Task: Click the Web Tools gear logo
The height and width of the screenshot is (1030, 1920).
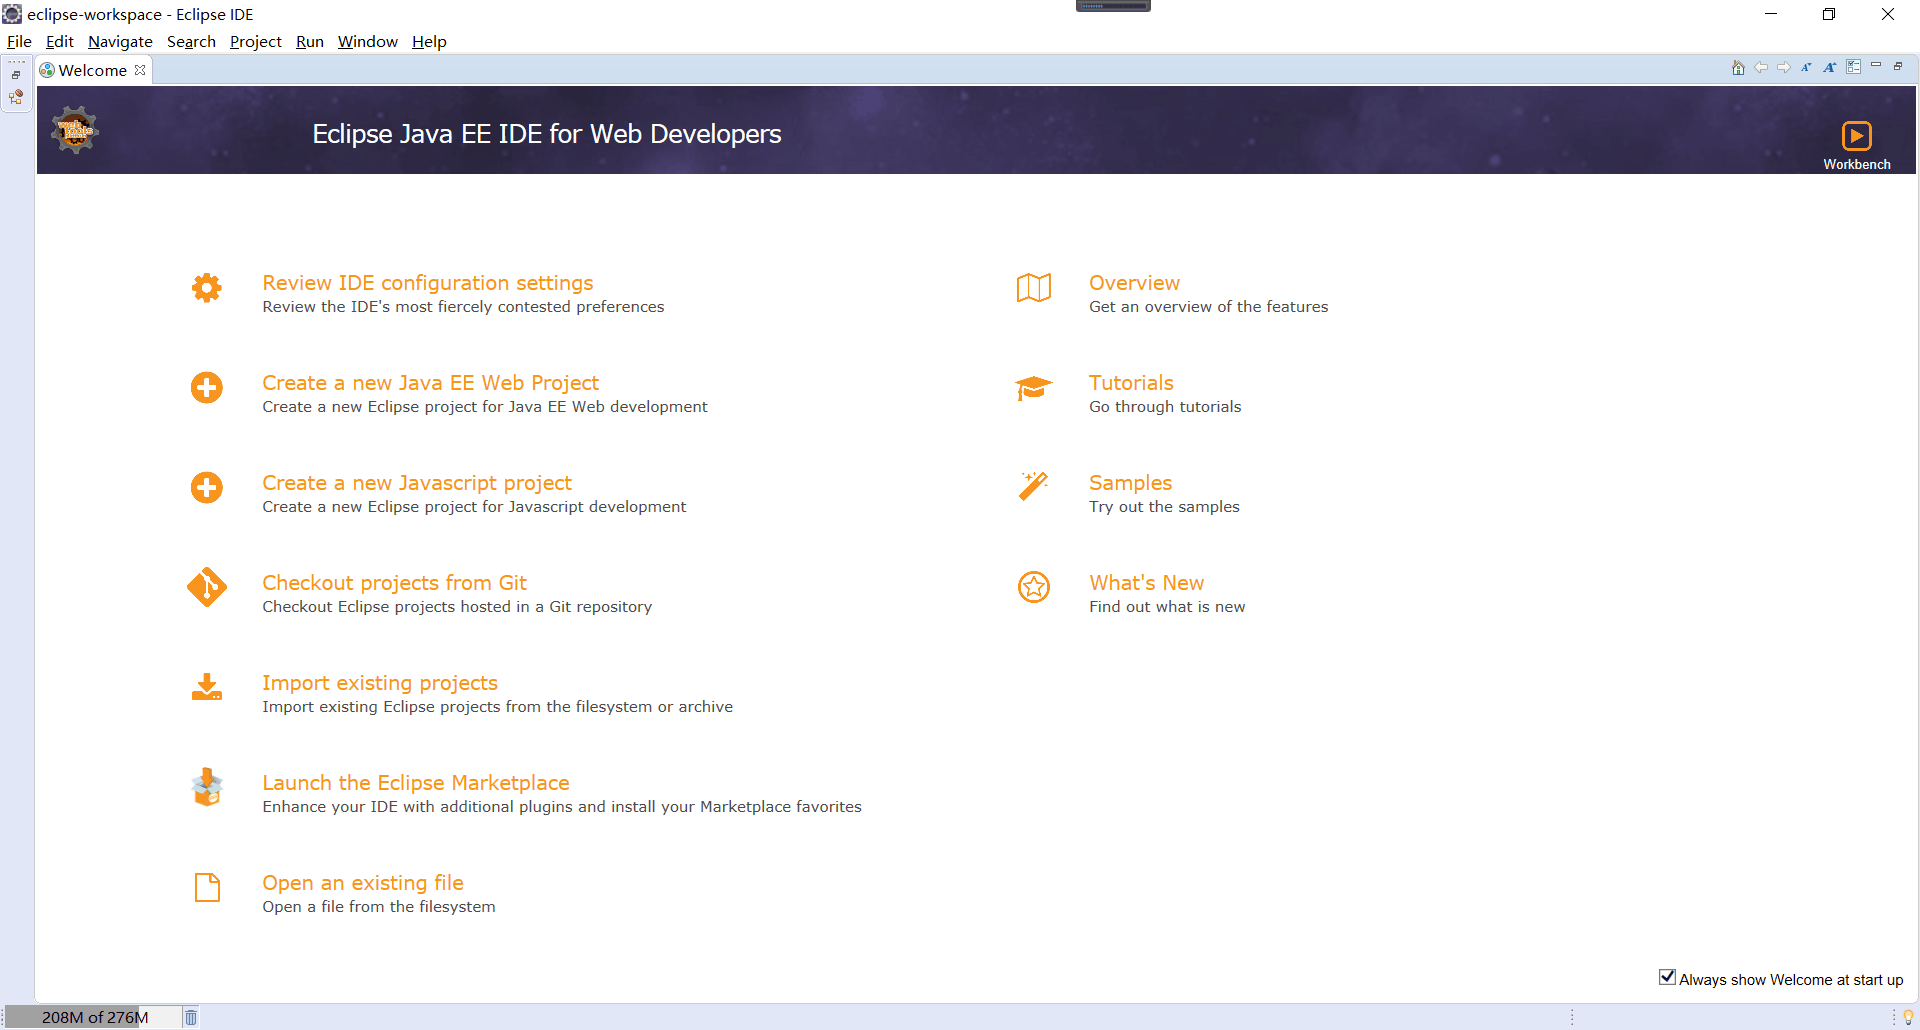Action: (x=75, y=130)
